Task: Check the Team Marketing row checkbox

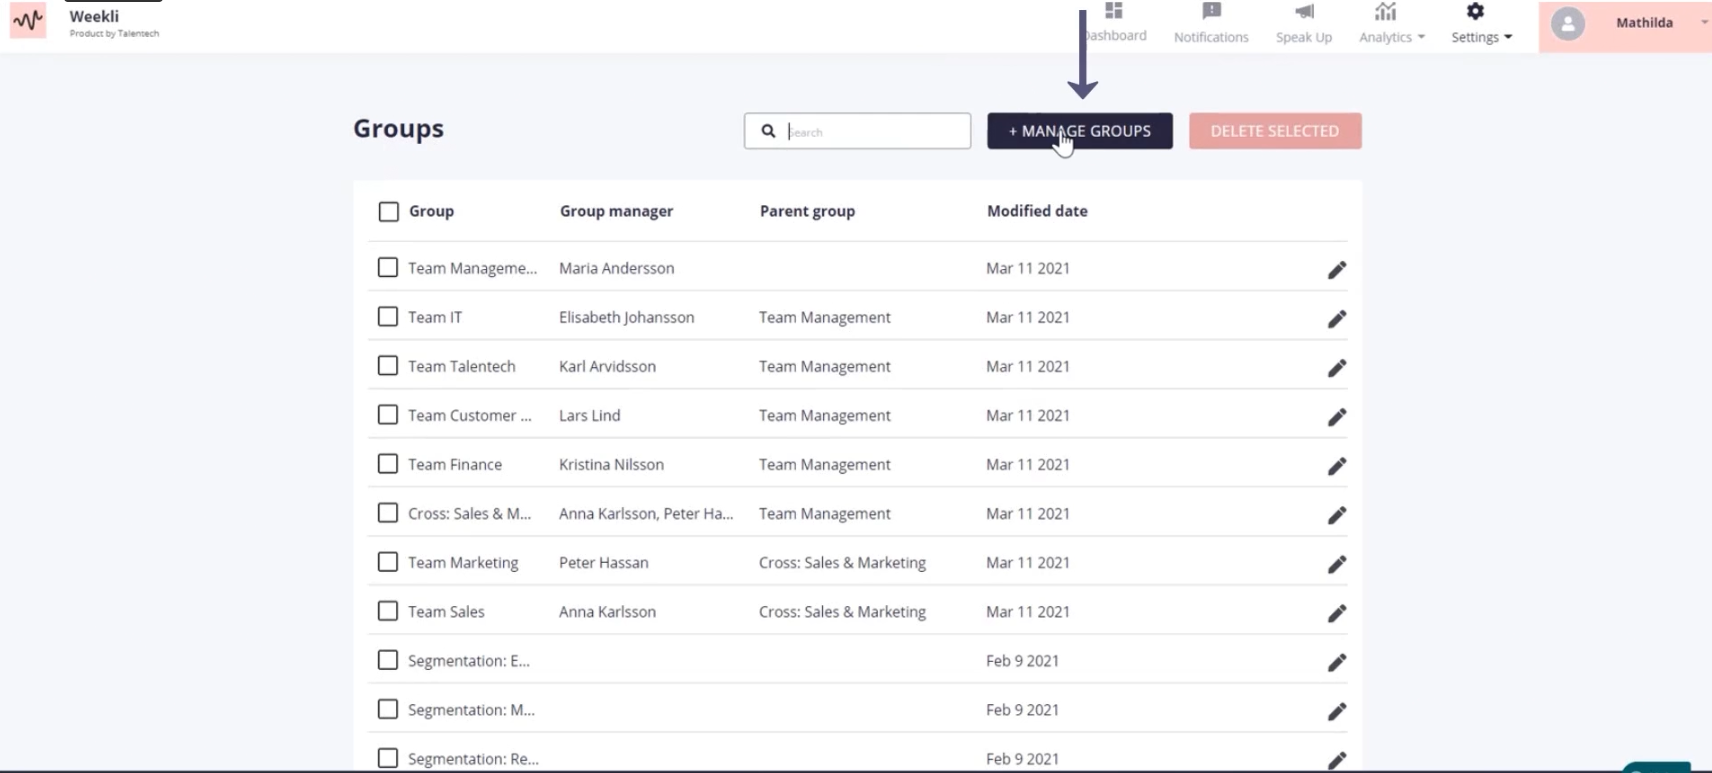Action: click(x=388, y=561)
